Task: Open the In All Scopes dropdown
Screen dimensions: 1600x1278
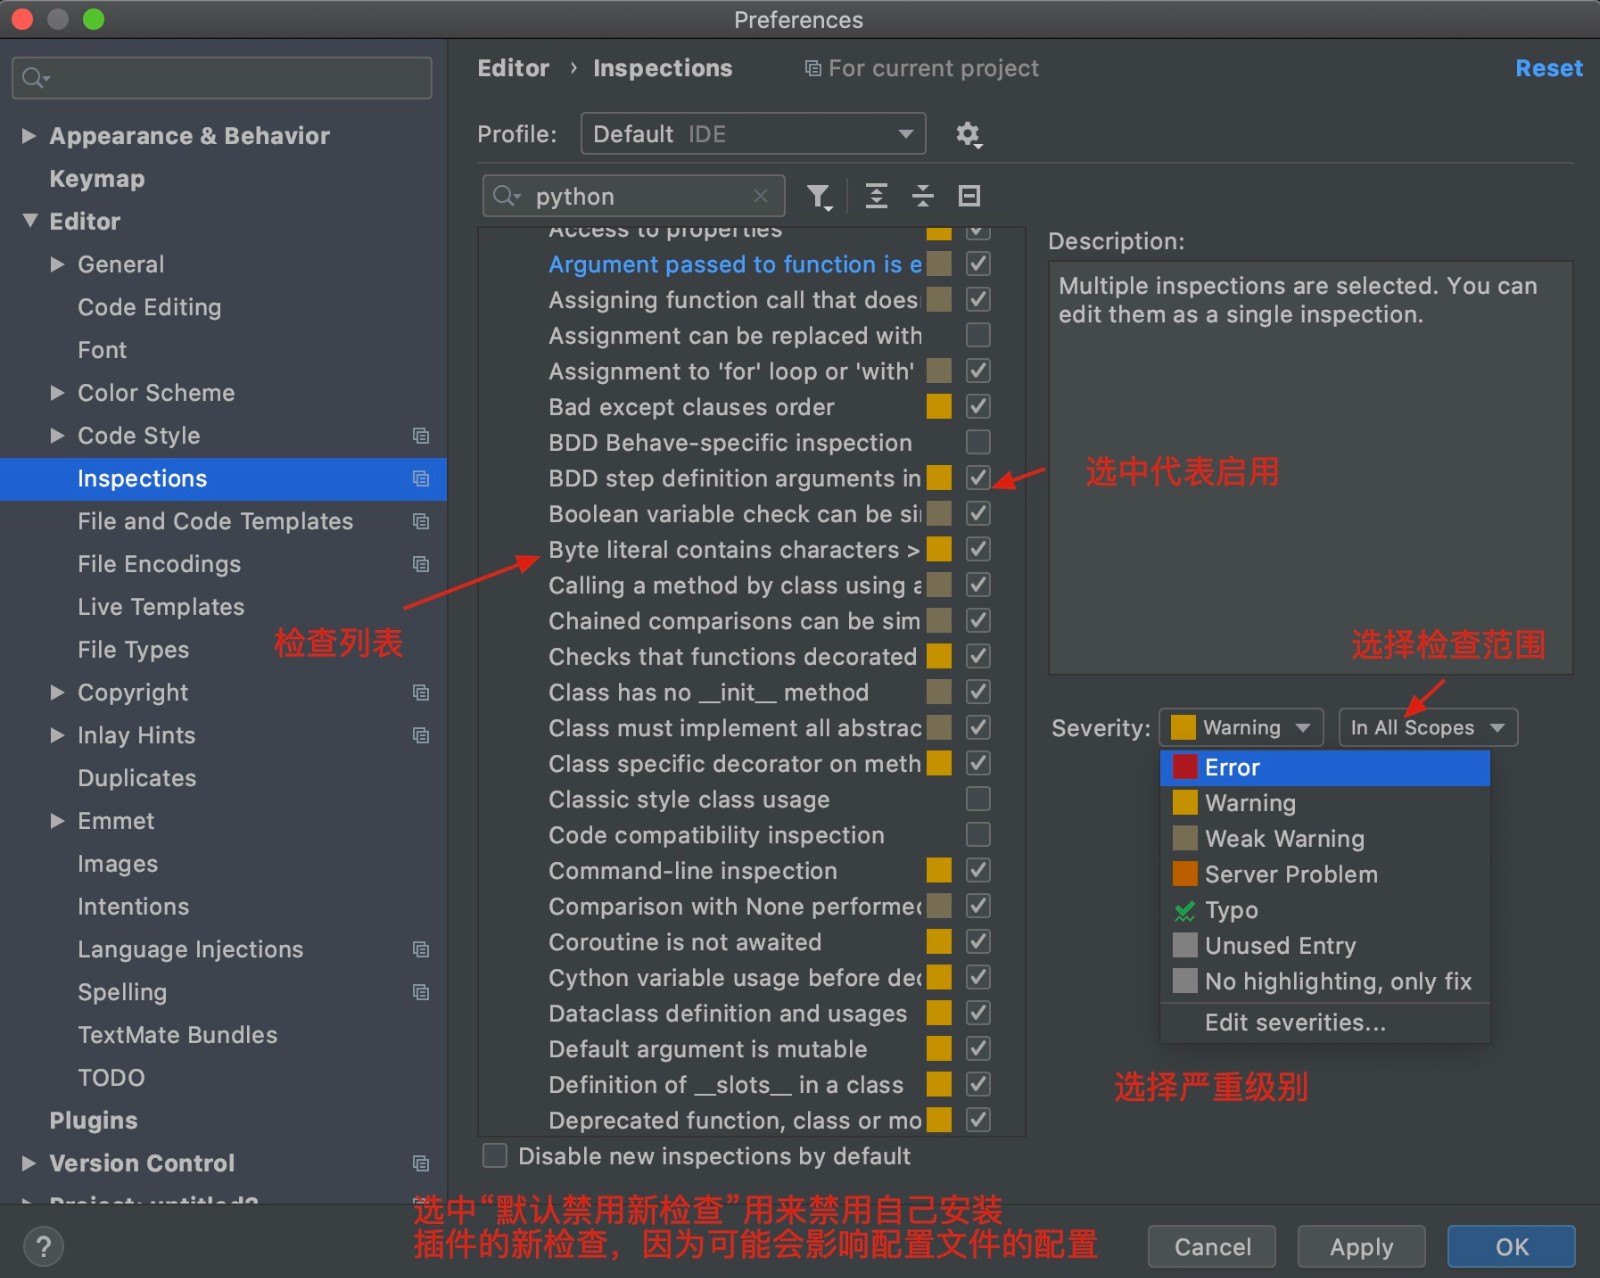Action: click(1428, 727)
